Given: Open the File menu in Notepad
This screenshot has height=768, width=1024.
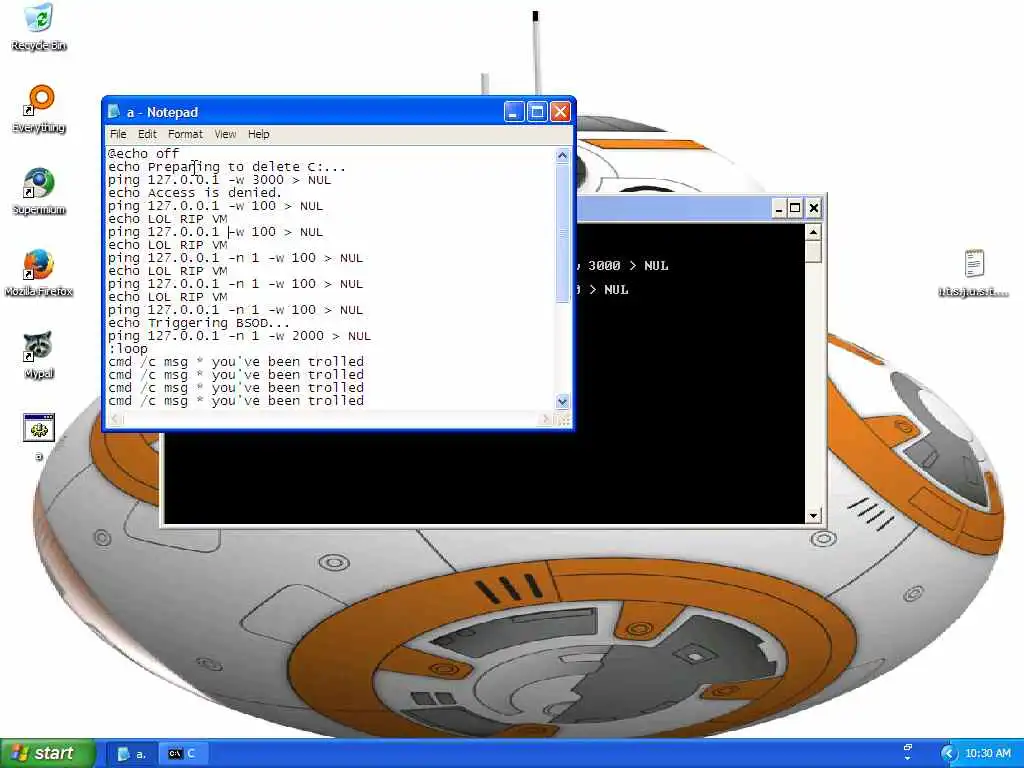Looking at the screenshot, I should point(118,134).
